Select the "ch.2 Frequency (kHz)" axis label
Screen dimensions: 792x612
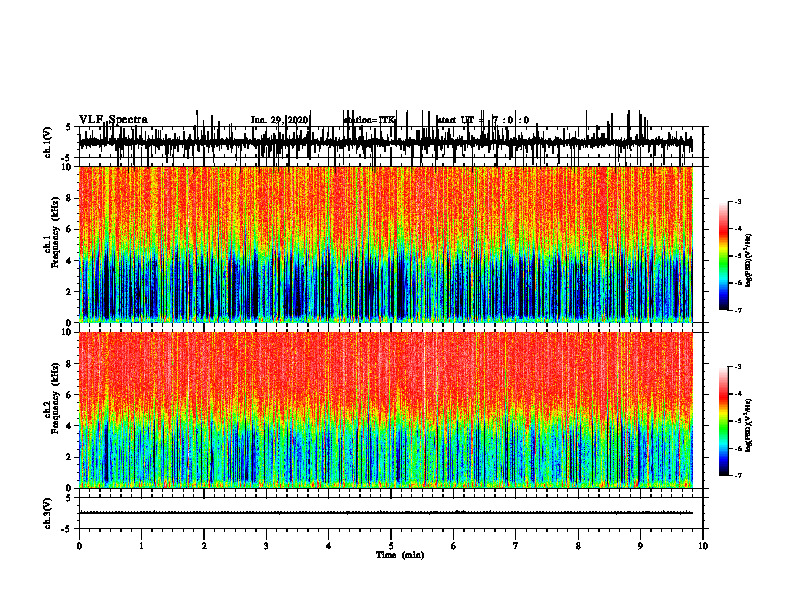(x=51, y=398)
